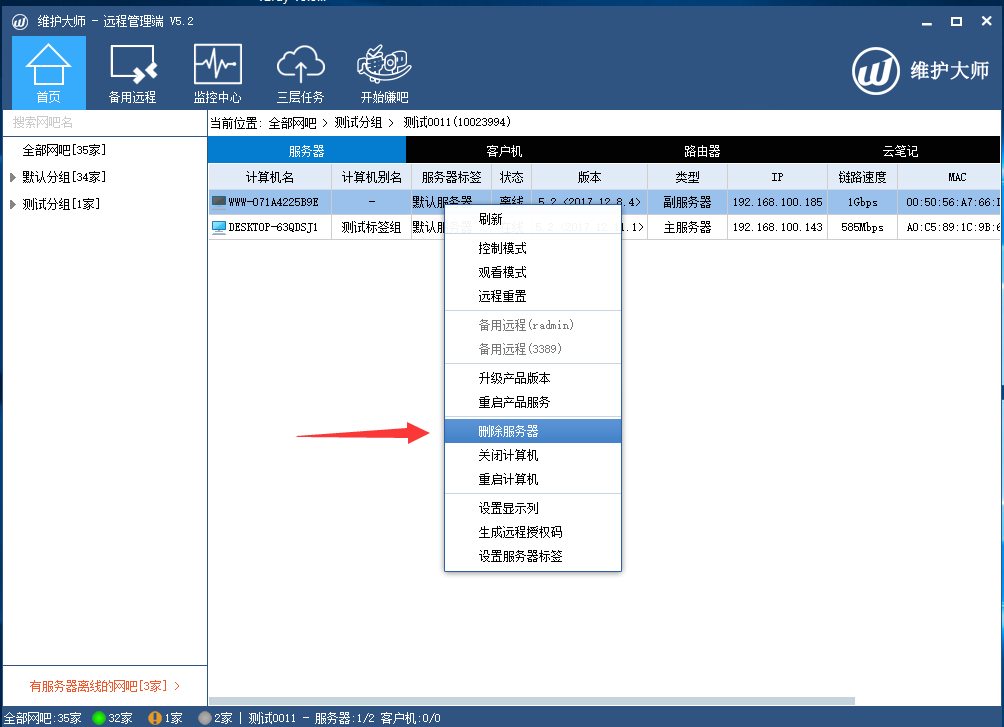Switch to the 服务器 tab
The width and height of the screenshot is (1004, 727).
click(307, 151)
